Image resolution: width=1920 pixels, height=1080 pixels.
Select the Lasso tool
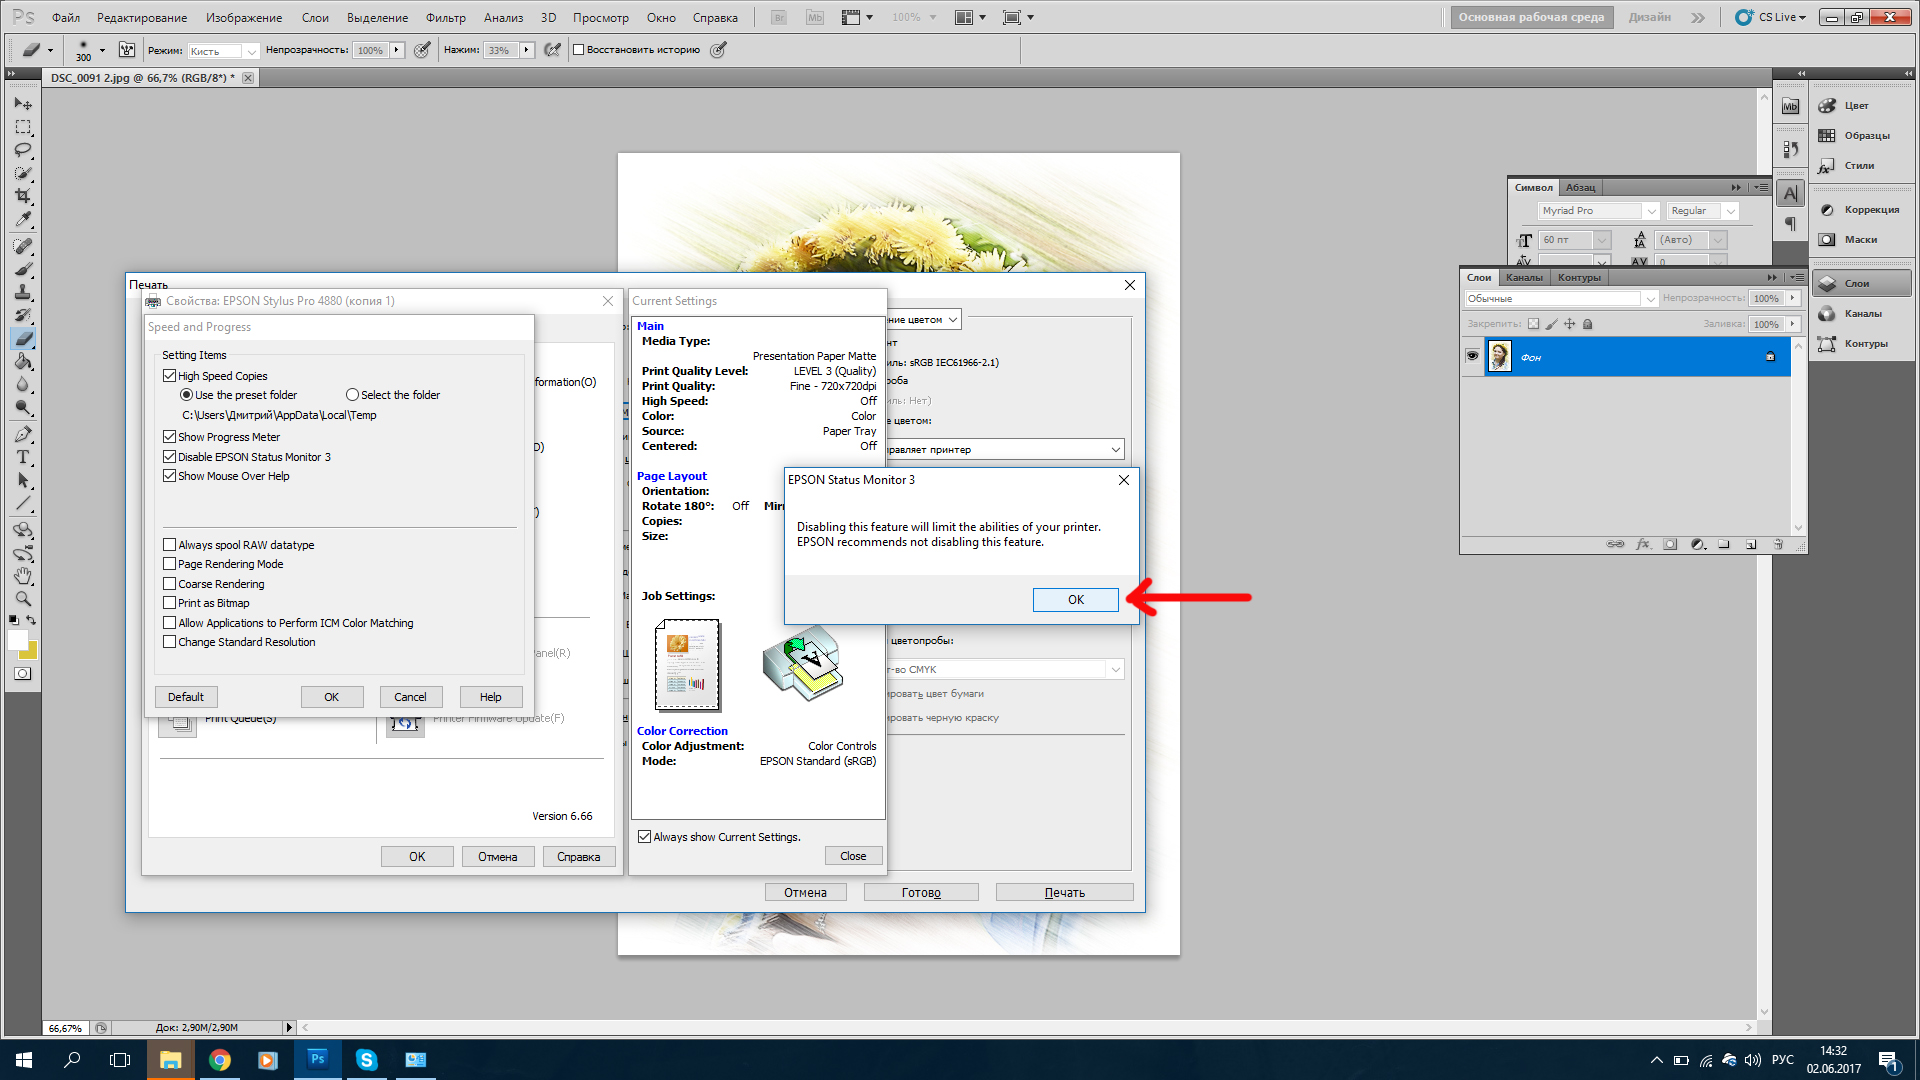[x=23, y=150]
